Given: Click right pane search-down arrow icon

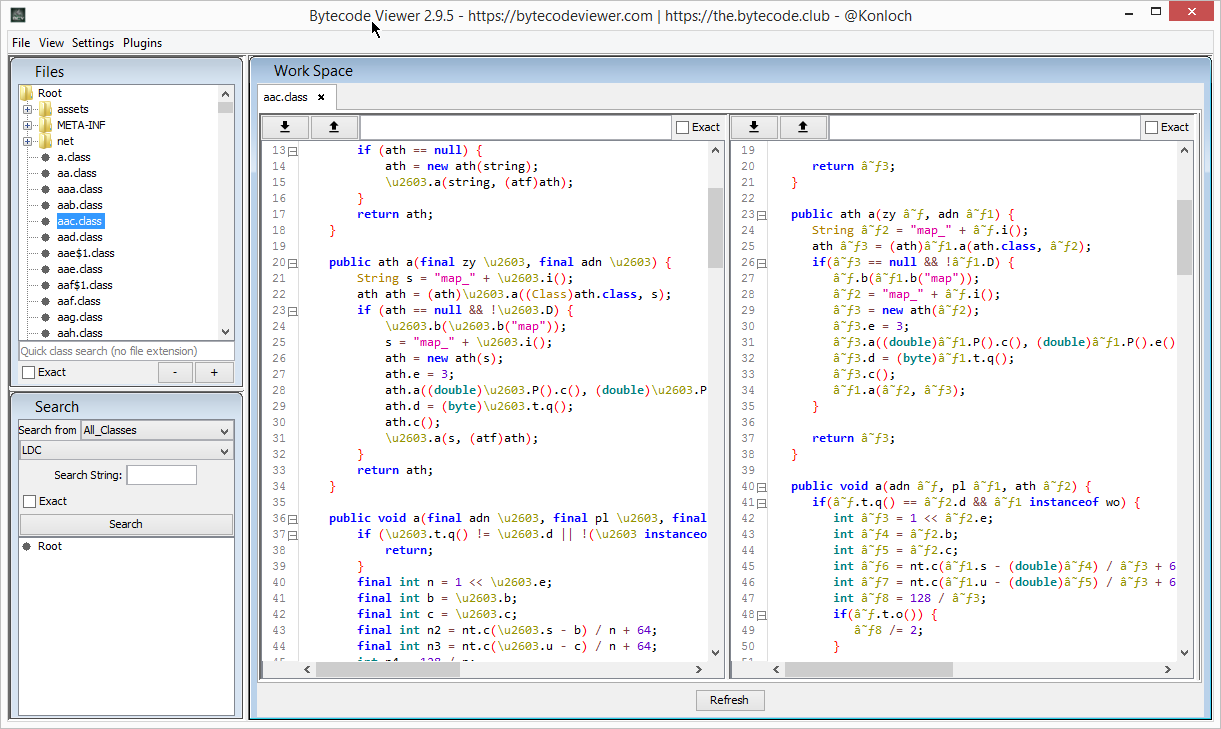Looking at the screenshot, I should [x=755, y=127].
